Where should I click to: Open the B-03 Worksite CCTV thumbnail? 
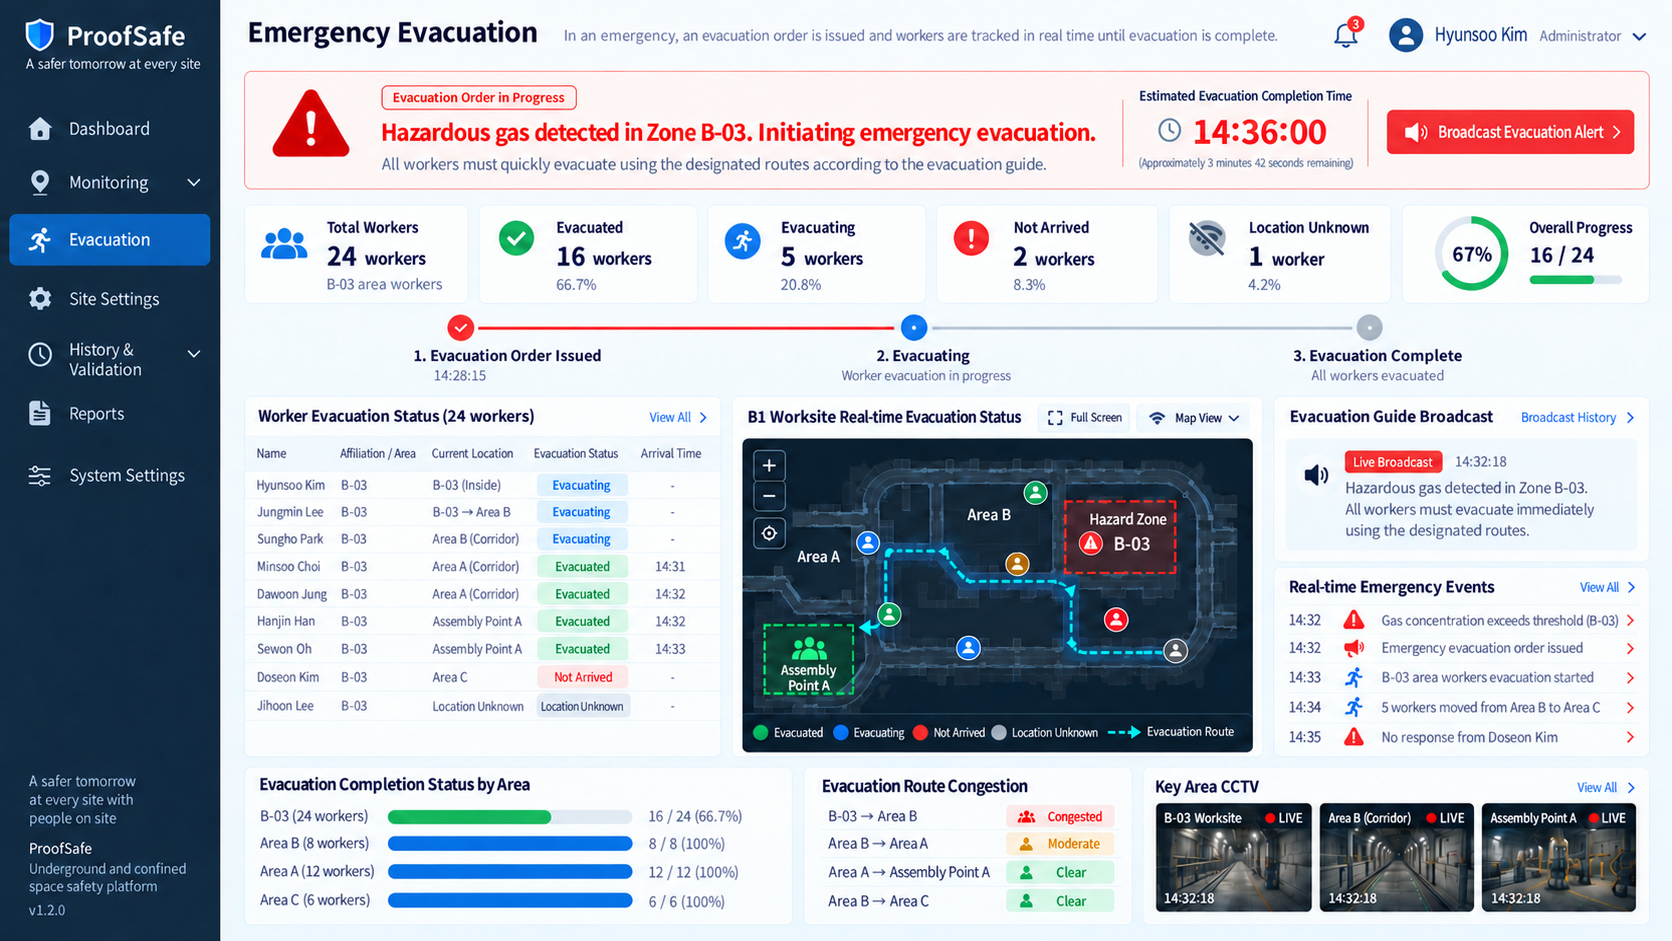coord(1233,857)
